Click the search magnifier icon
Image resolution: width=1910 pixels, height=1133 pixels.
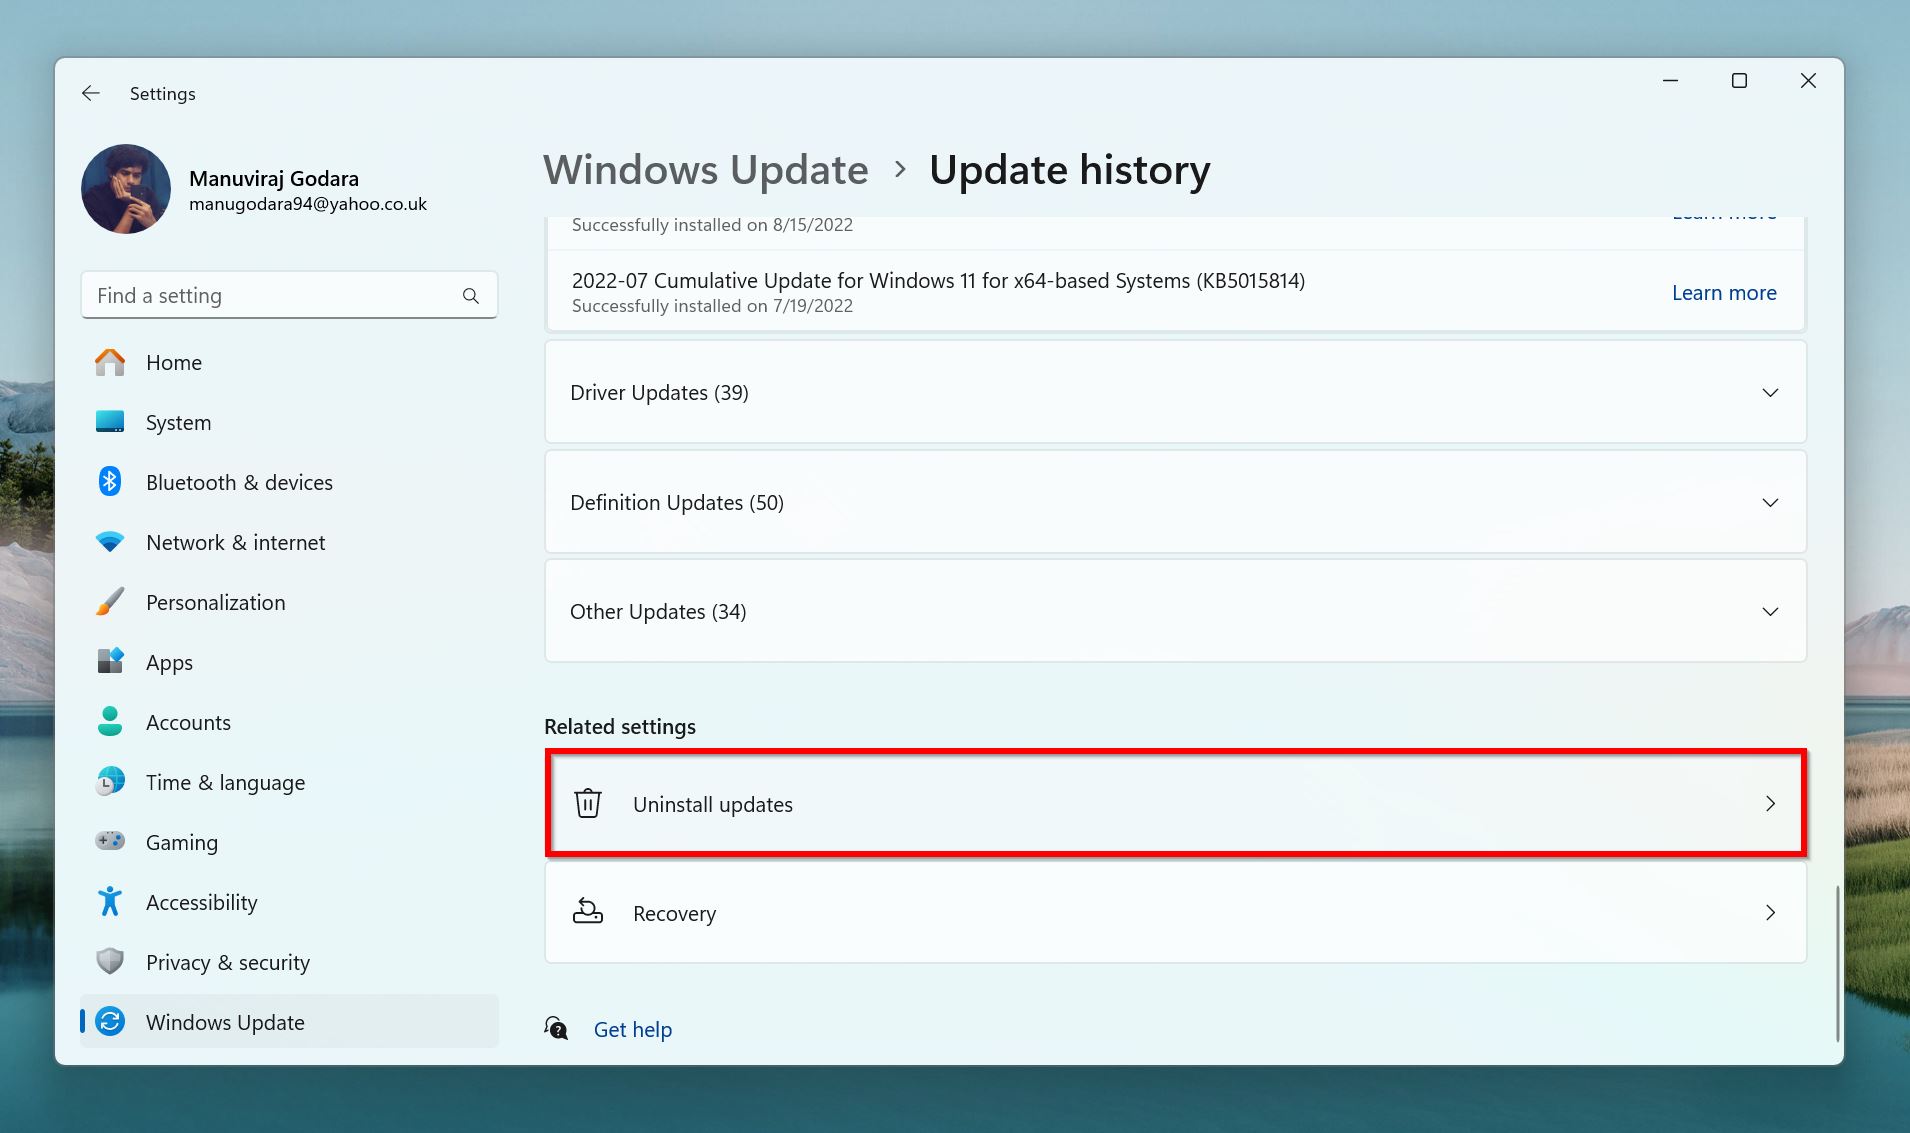pyautogui.click(x=471, y=296)
